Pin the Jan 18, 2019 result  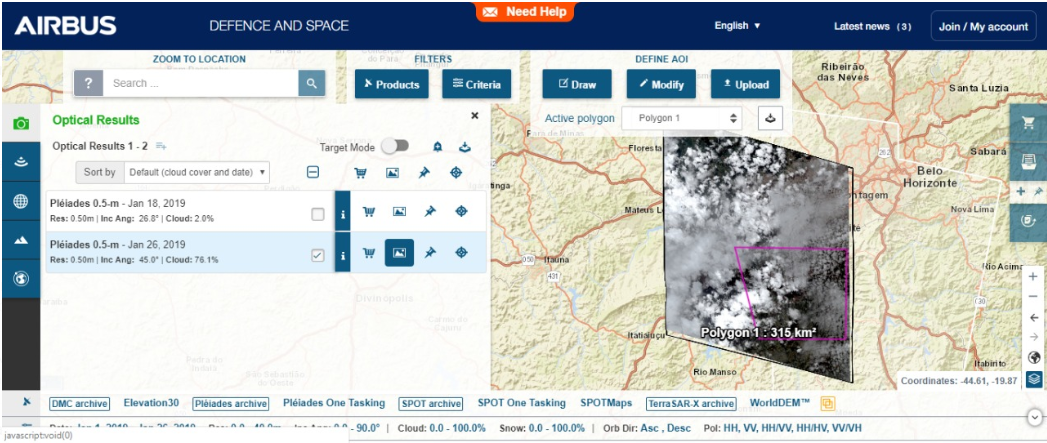point(430,211)
